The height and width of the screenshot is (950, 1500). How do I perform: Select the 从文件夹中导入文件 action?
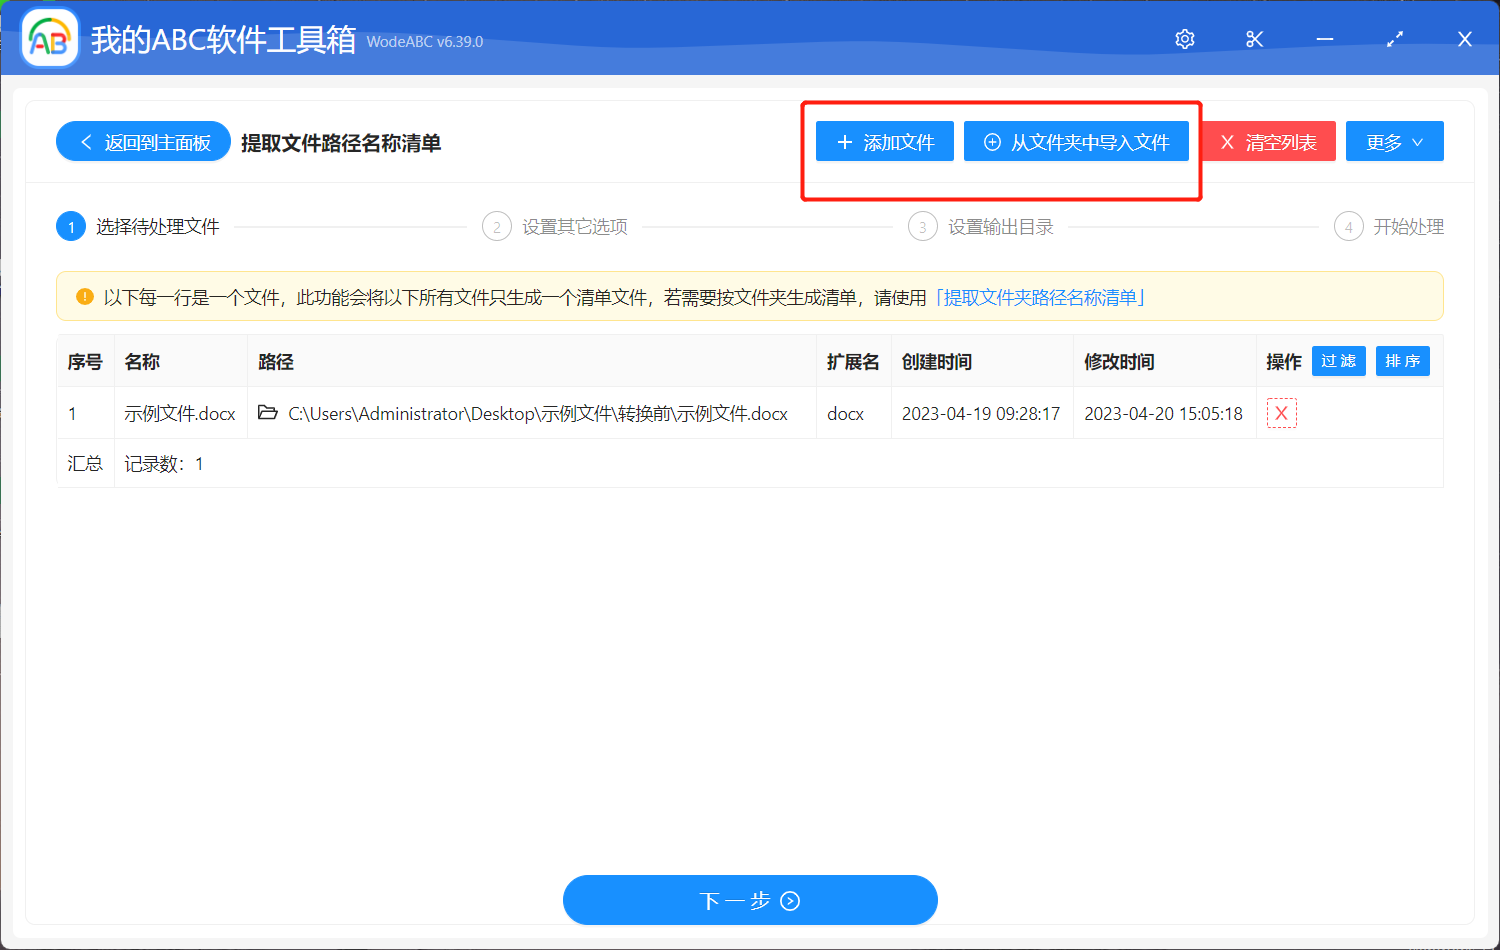(x=1076, y=141)
